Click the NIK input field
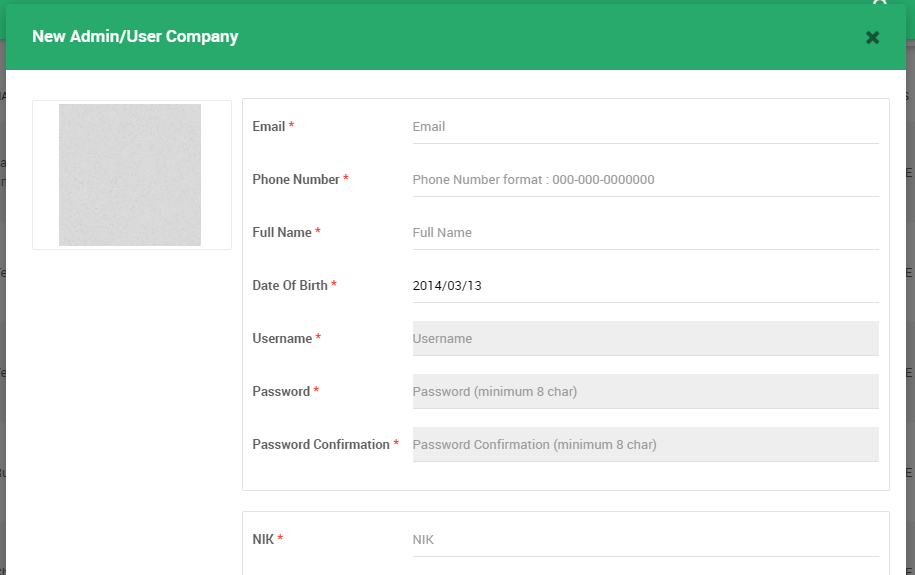 tap(645, 540)
